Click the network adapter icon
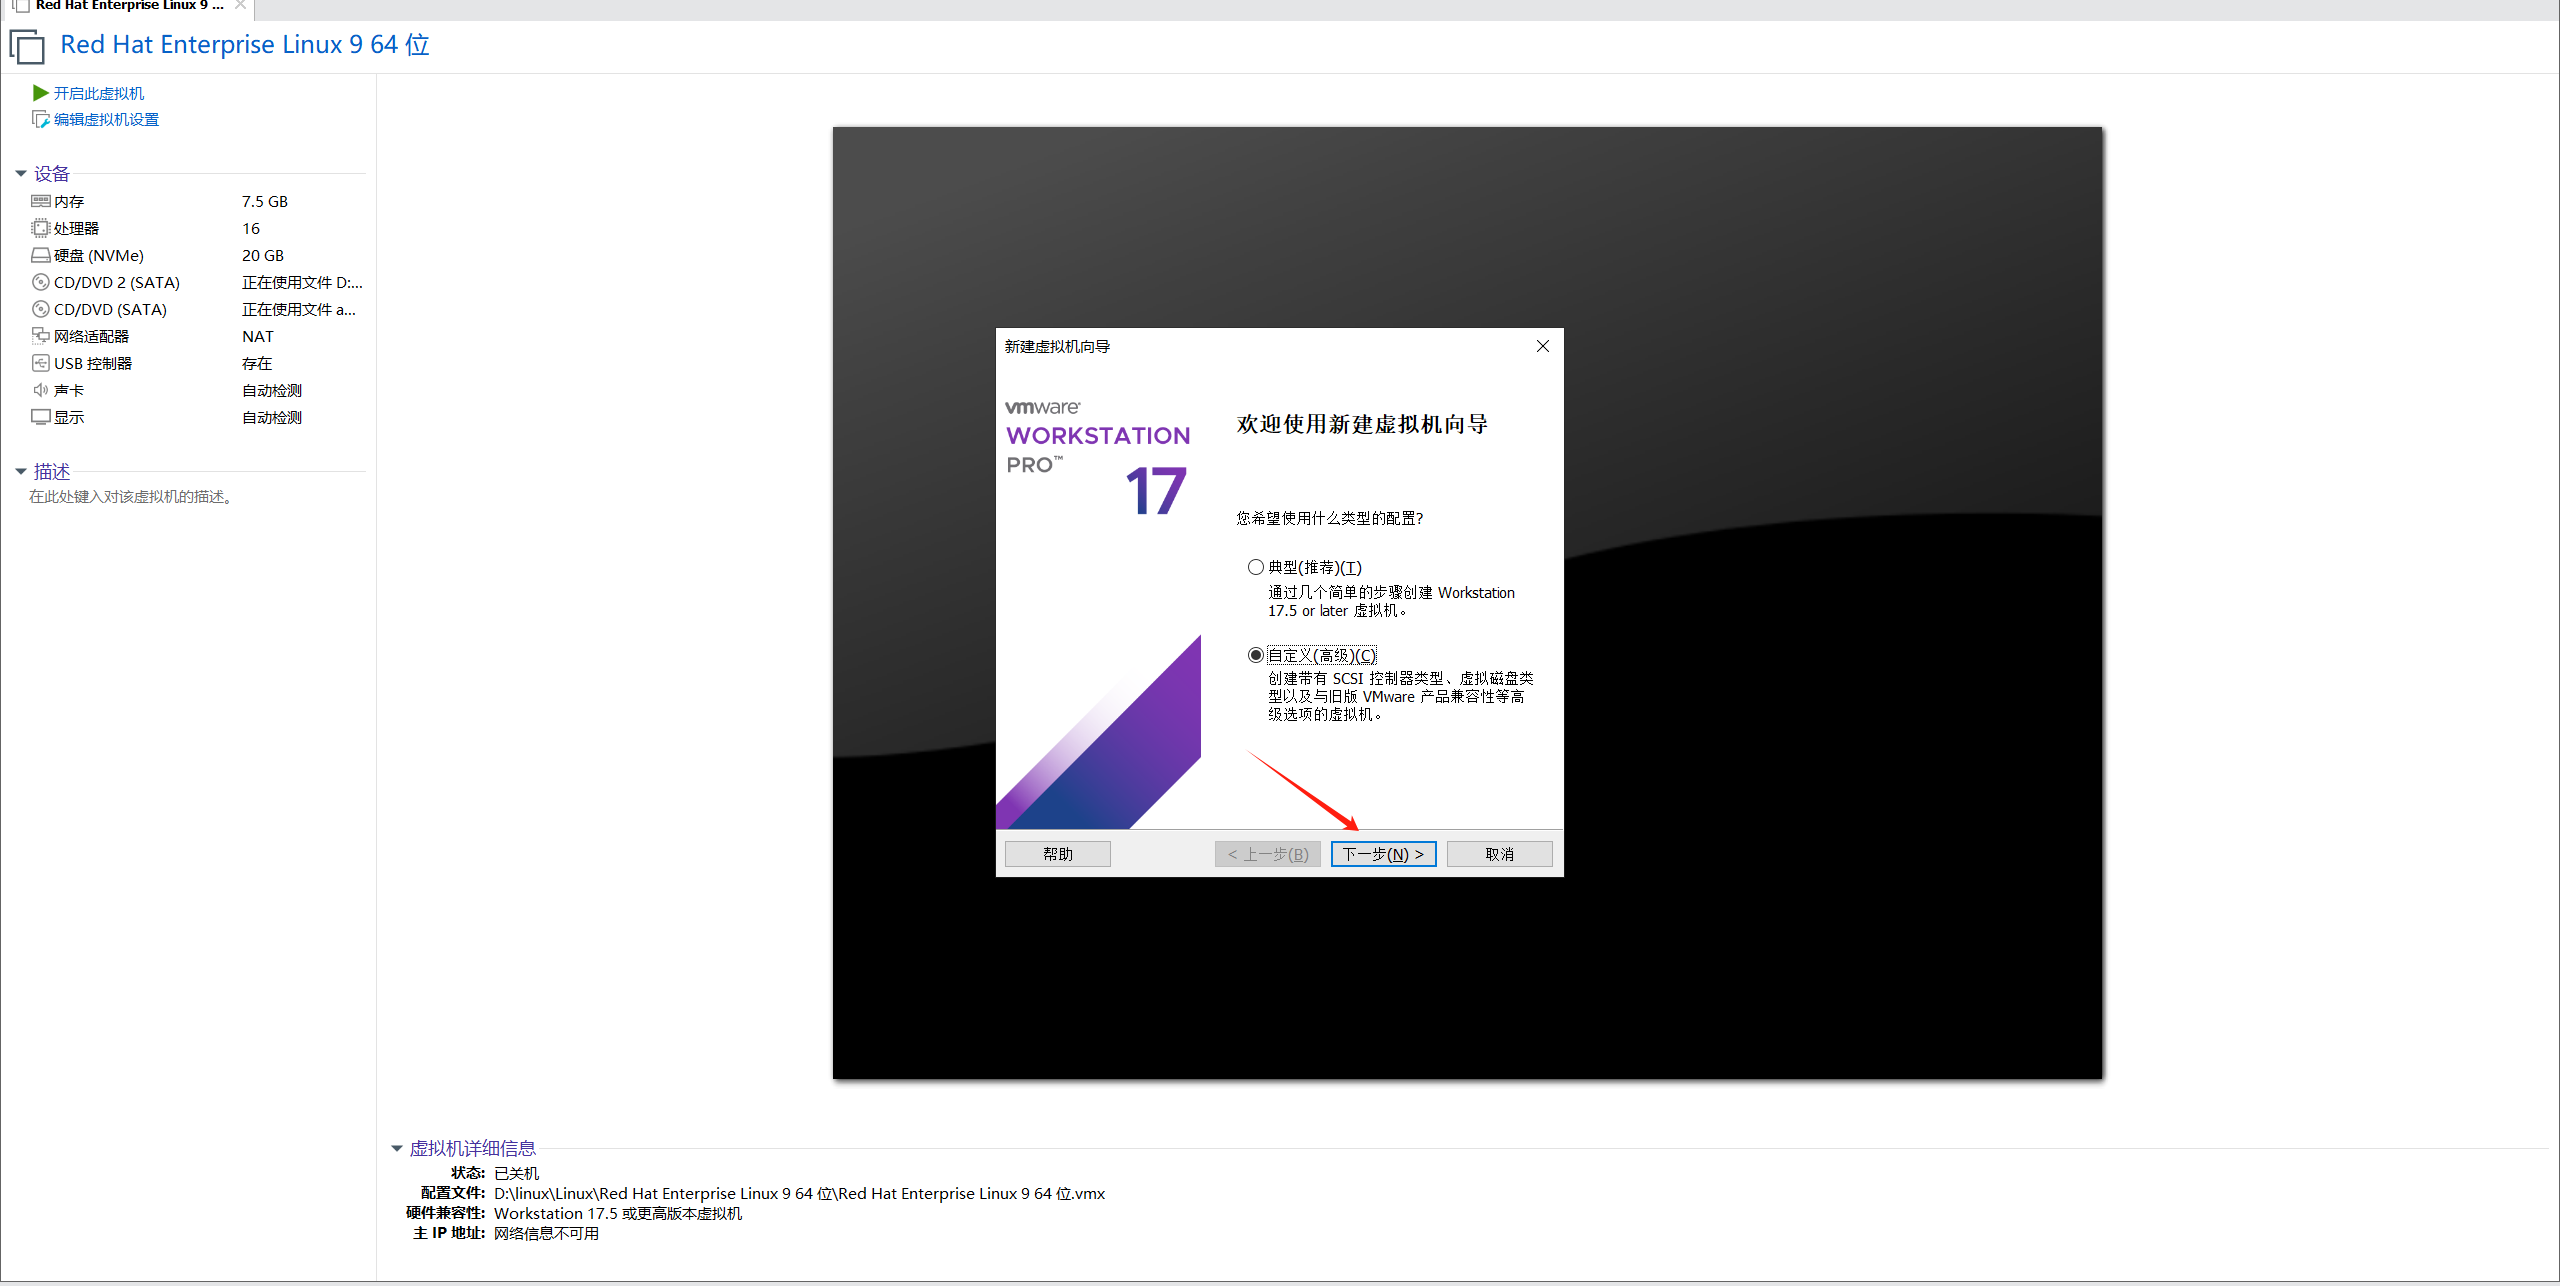The image size is (2560, 1286). pyautogui.click(x=40, y=336)
